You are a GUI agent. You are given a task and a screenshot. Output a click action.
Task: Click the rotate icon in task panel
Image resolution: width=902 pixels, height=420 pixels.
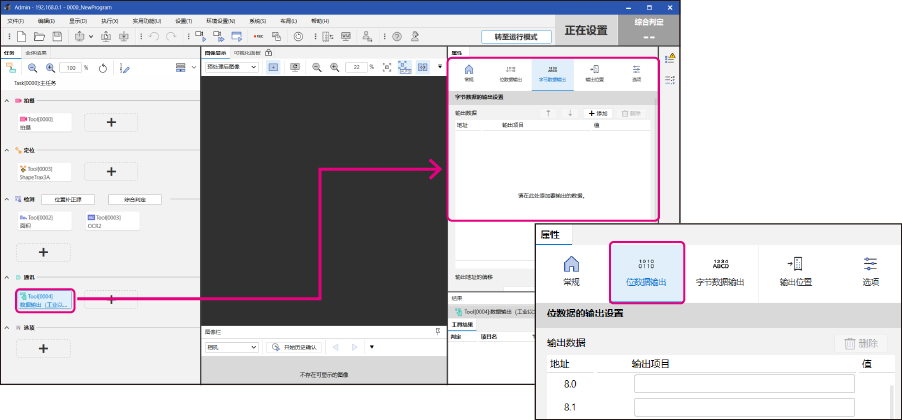point(102,68)
